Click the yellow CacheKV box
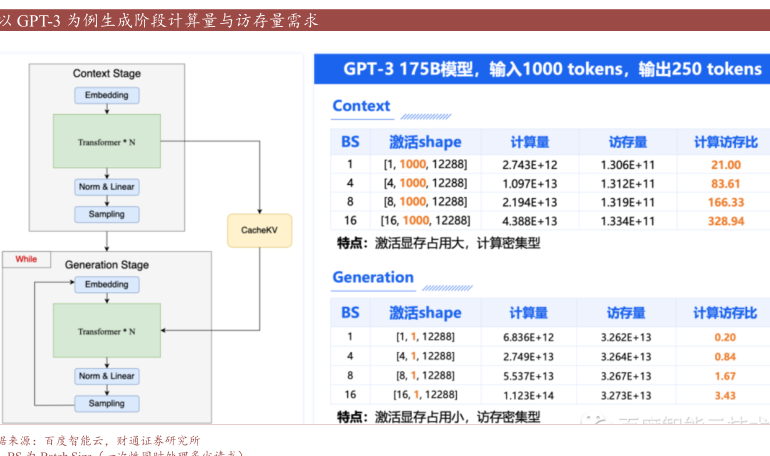This screenshot has height=456, width=770. coord(259,230)
